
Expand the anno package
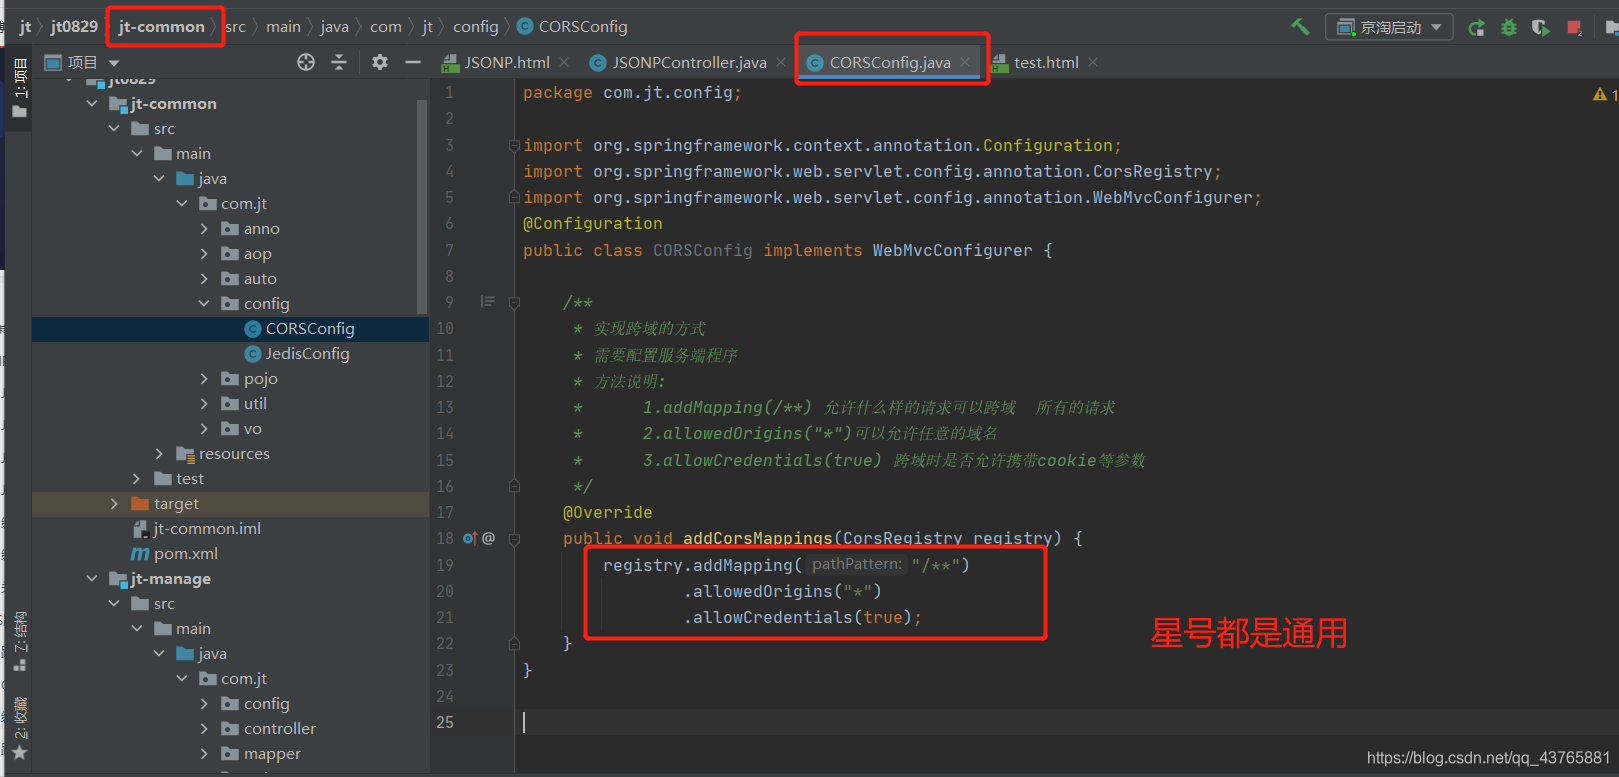(204, 228)
